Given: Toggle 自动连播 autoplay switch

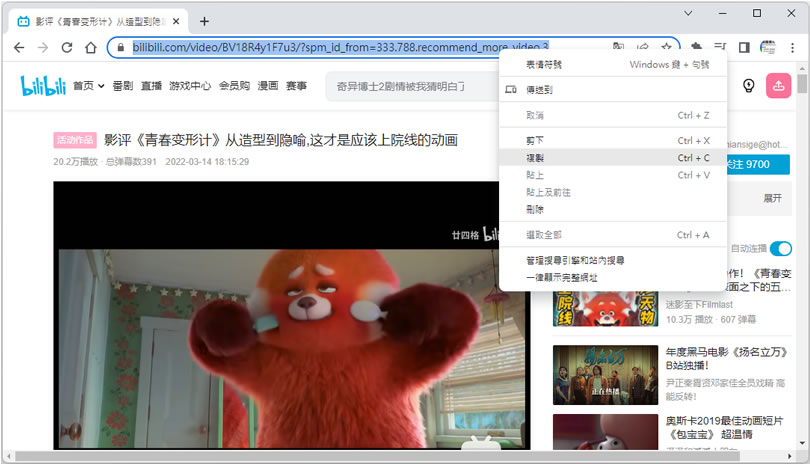Looking at the screenshot, I should coord(781,249).
